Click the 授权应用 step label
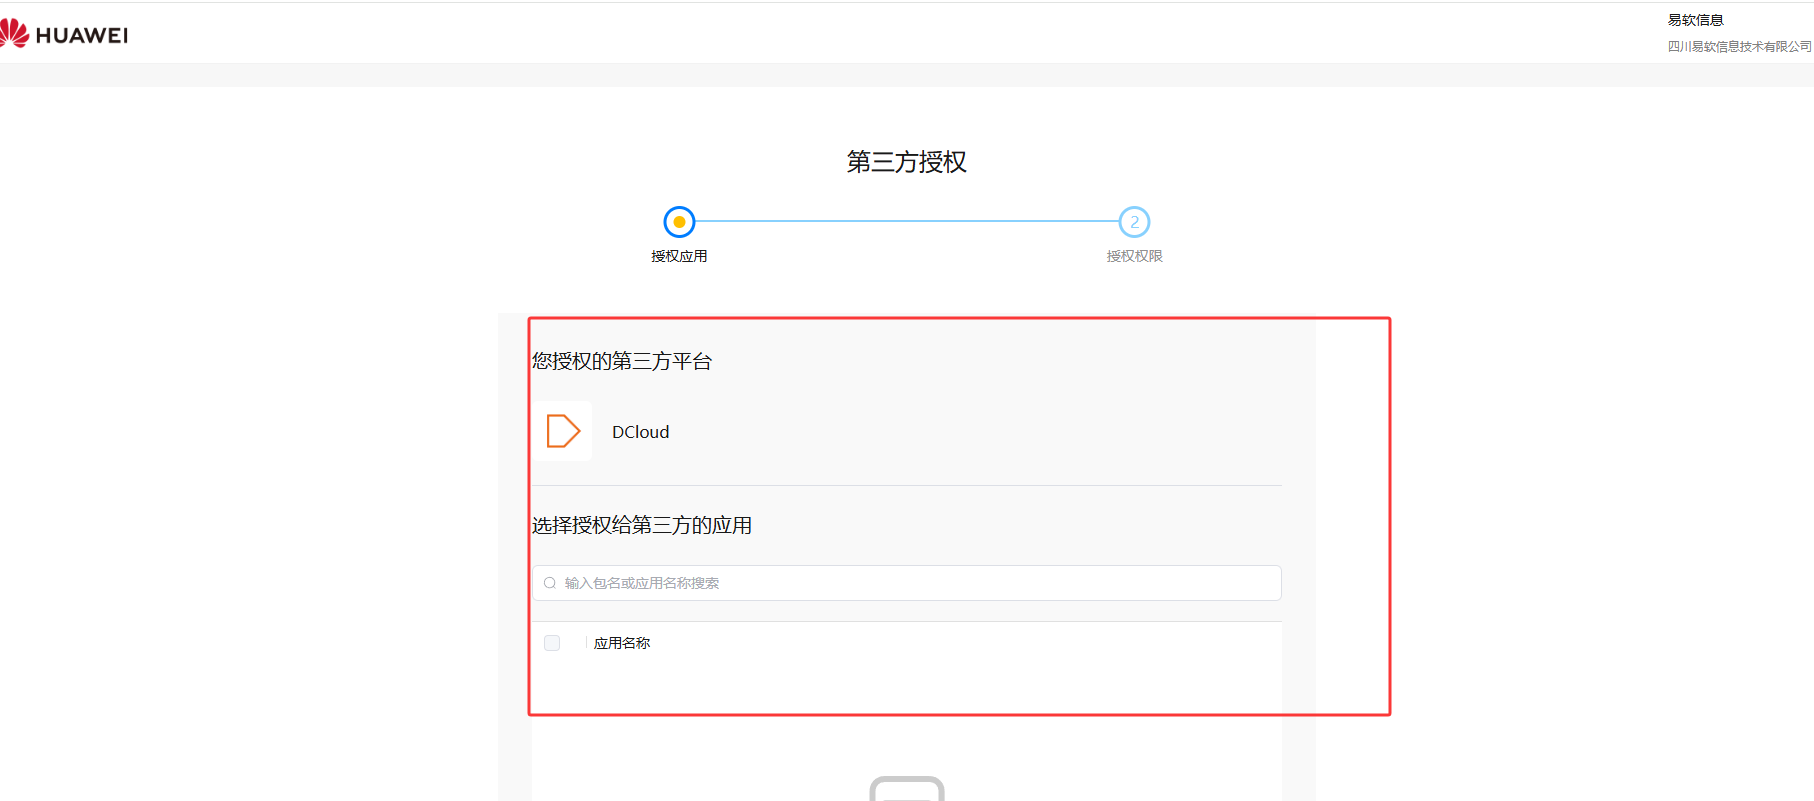The image size is (1814, 801). pyautogui.click(x=679, y=256)
